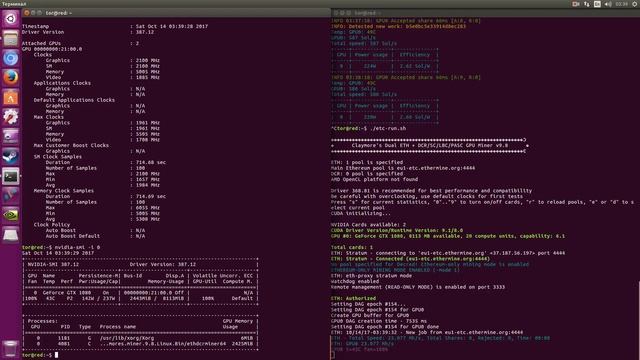Image resolution: width=640 pixels, height=360 pixels.
Task: Close the right terminal window
Action: pyautogui.click(x=336, y=13)
